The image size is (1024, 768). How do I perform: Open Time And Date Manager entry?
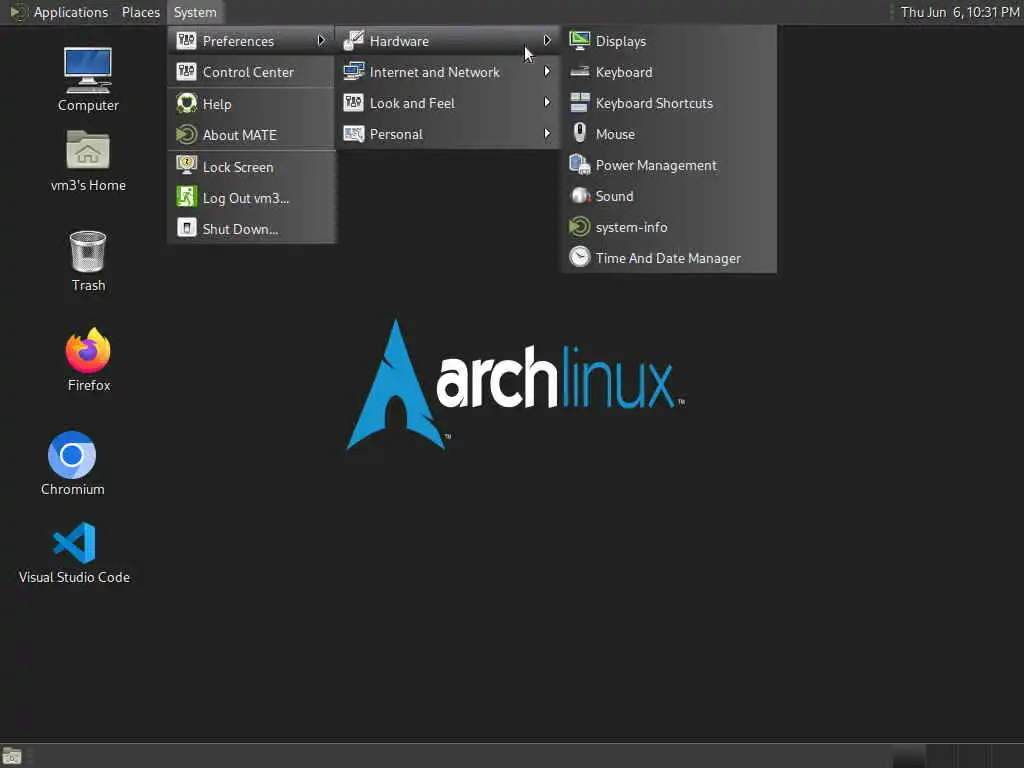[x=669, y=257]
